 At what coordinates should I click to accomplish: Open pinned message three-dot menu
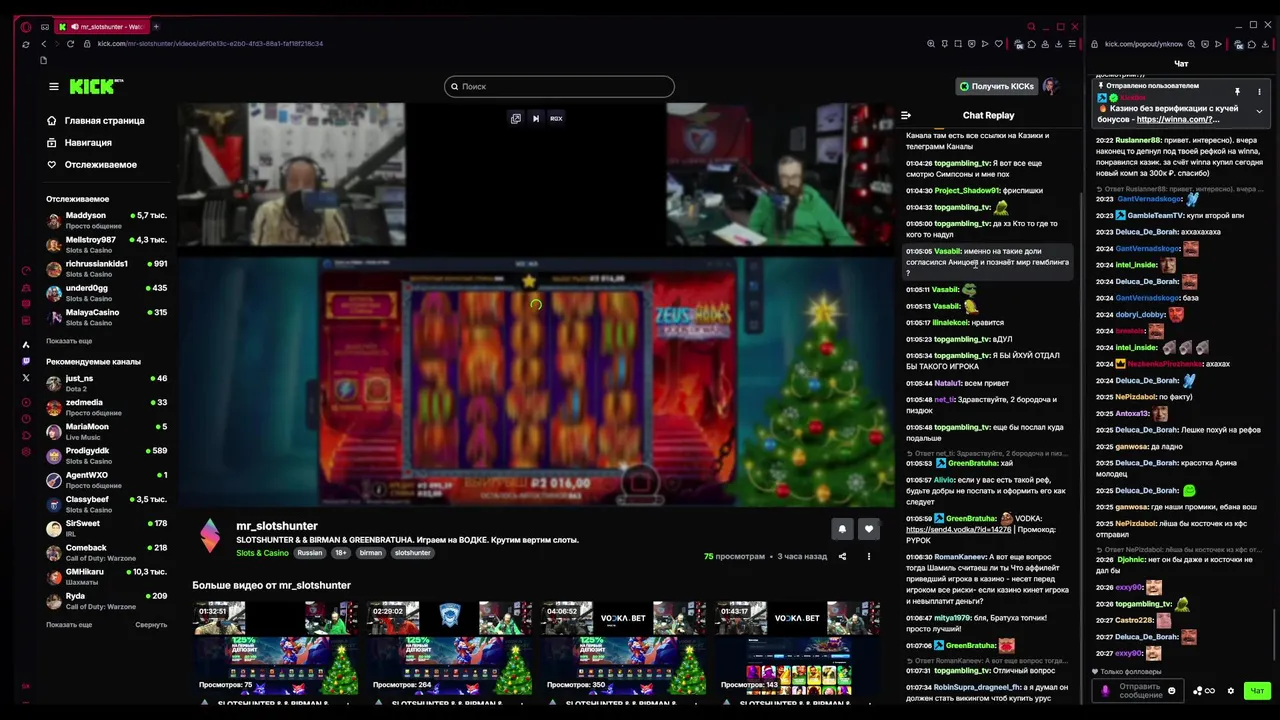click(1259, 92)
